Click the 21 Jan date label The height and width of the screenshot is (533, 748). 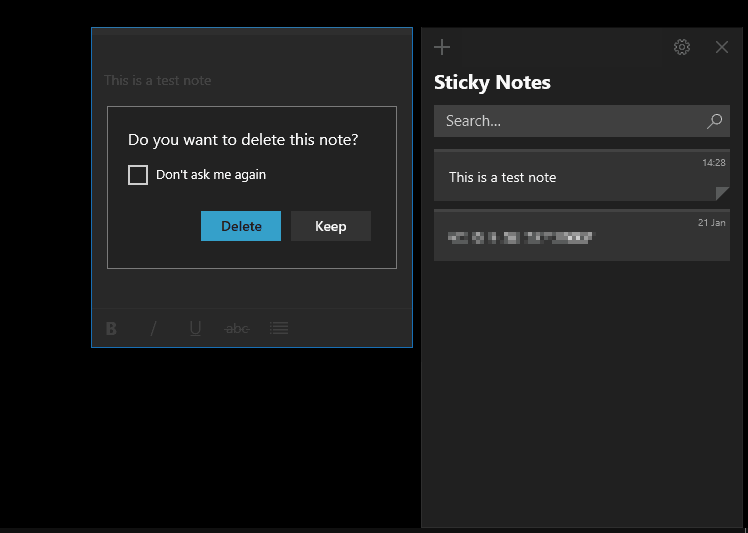[711, 222]
